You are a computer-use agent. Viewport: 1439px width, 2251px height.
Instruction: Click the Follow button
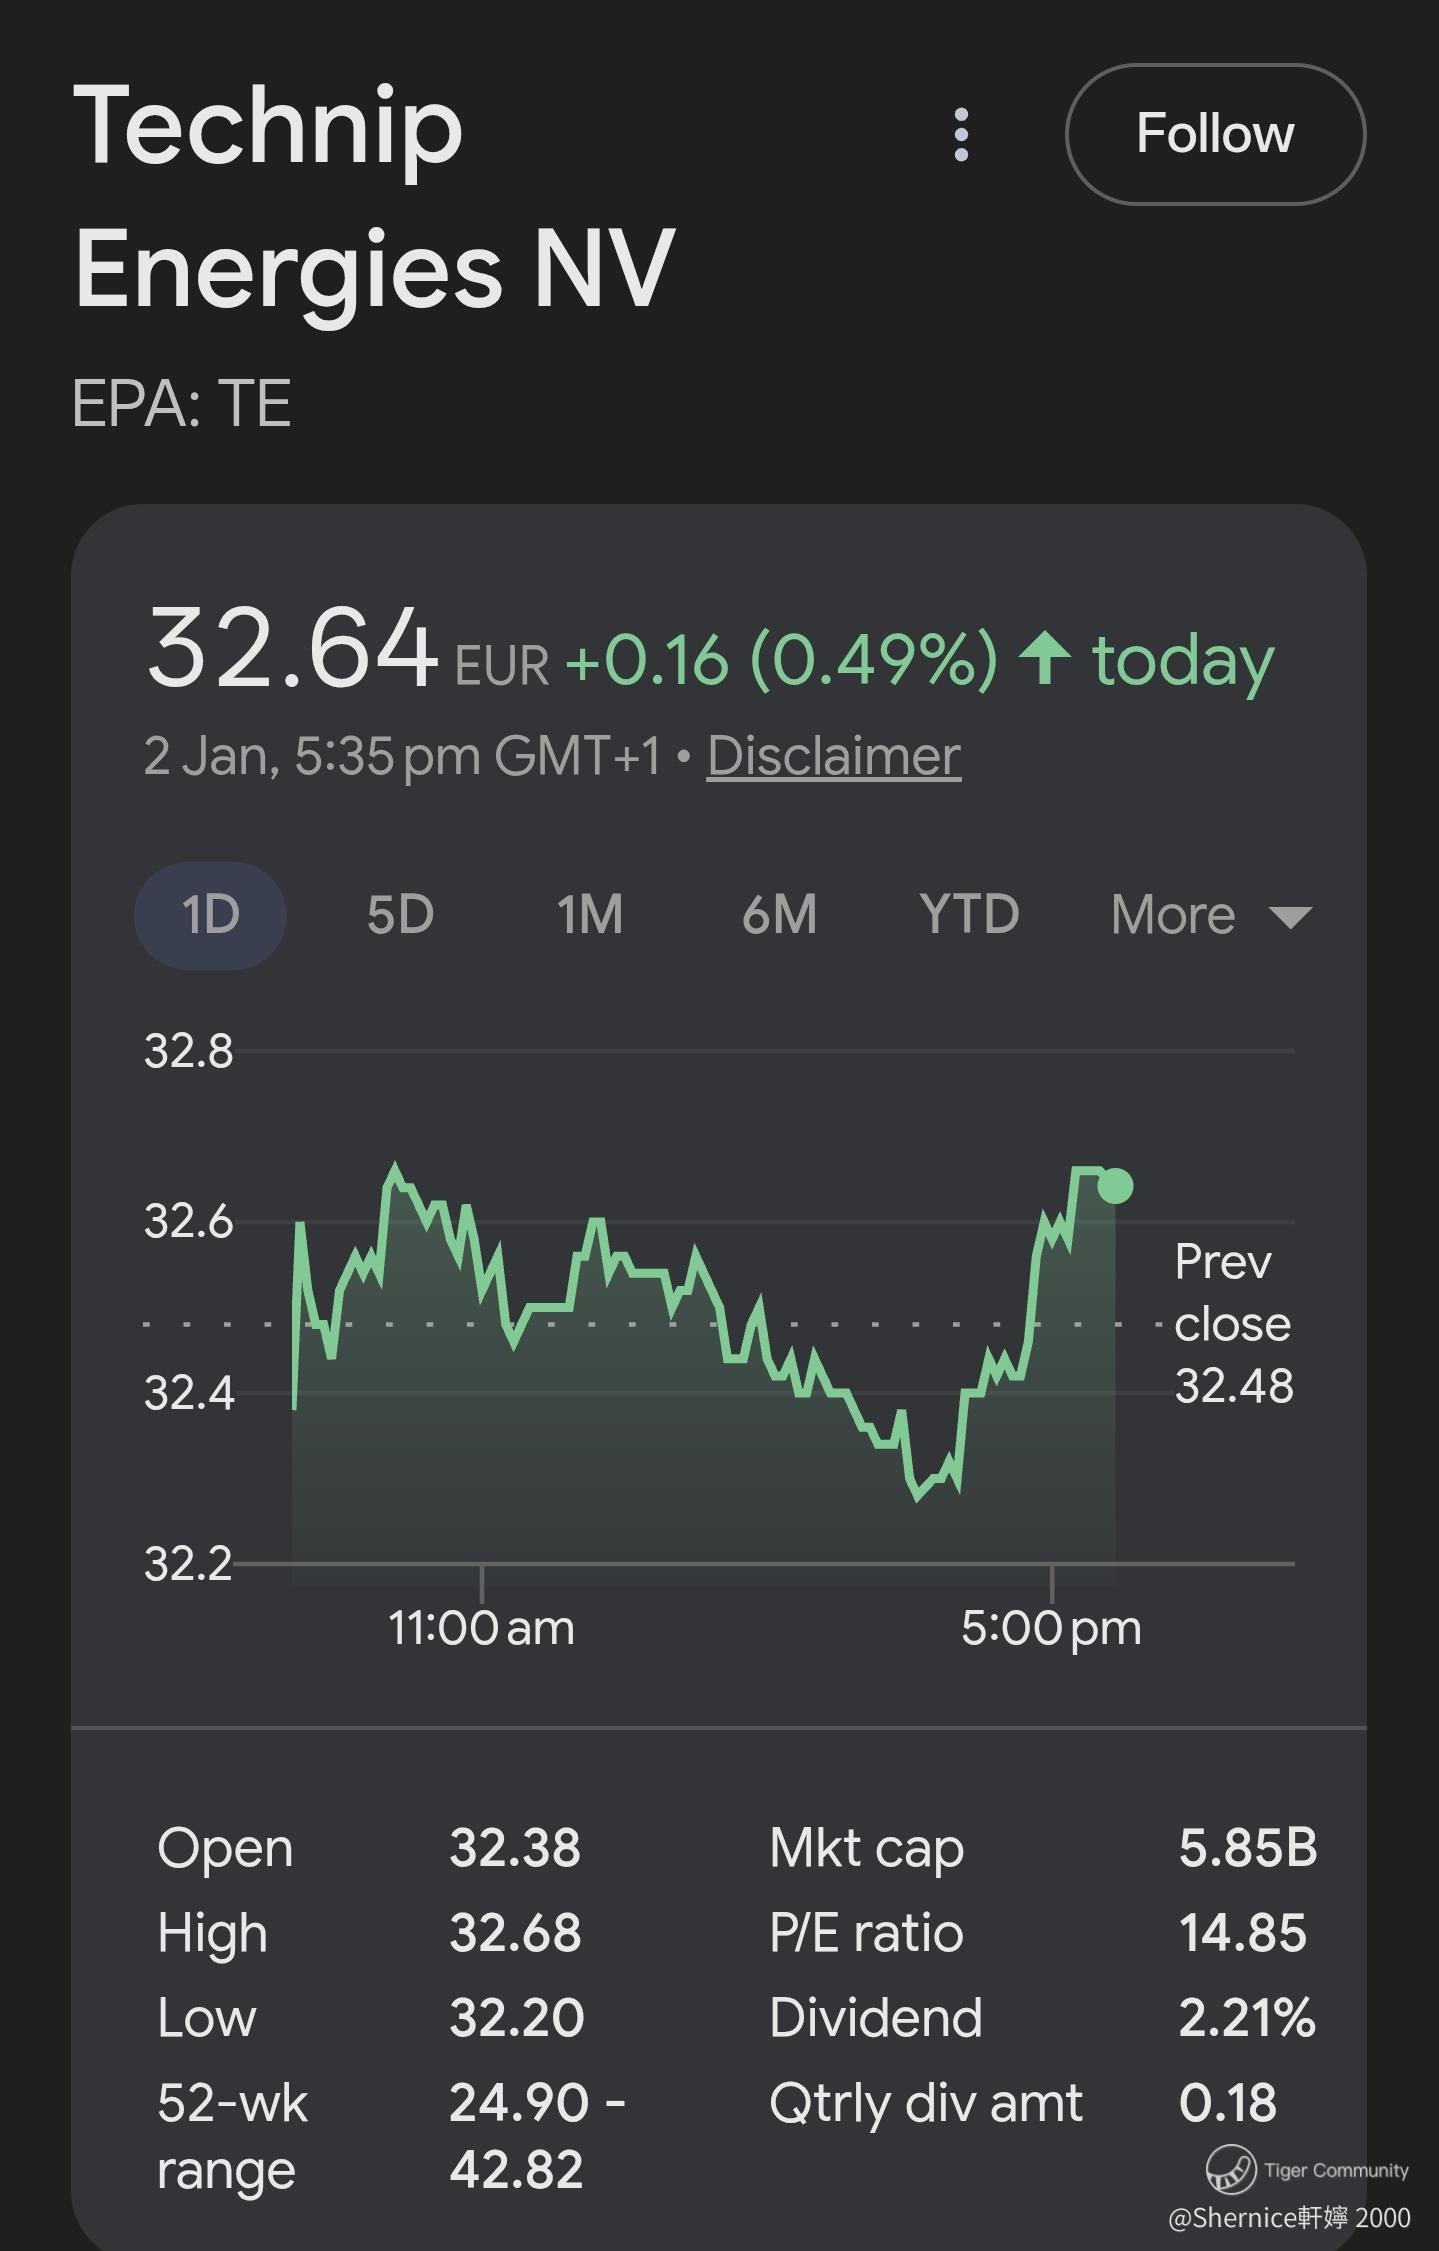(1215, 134)
